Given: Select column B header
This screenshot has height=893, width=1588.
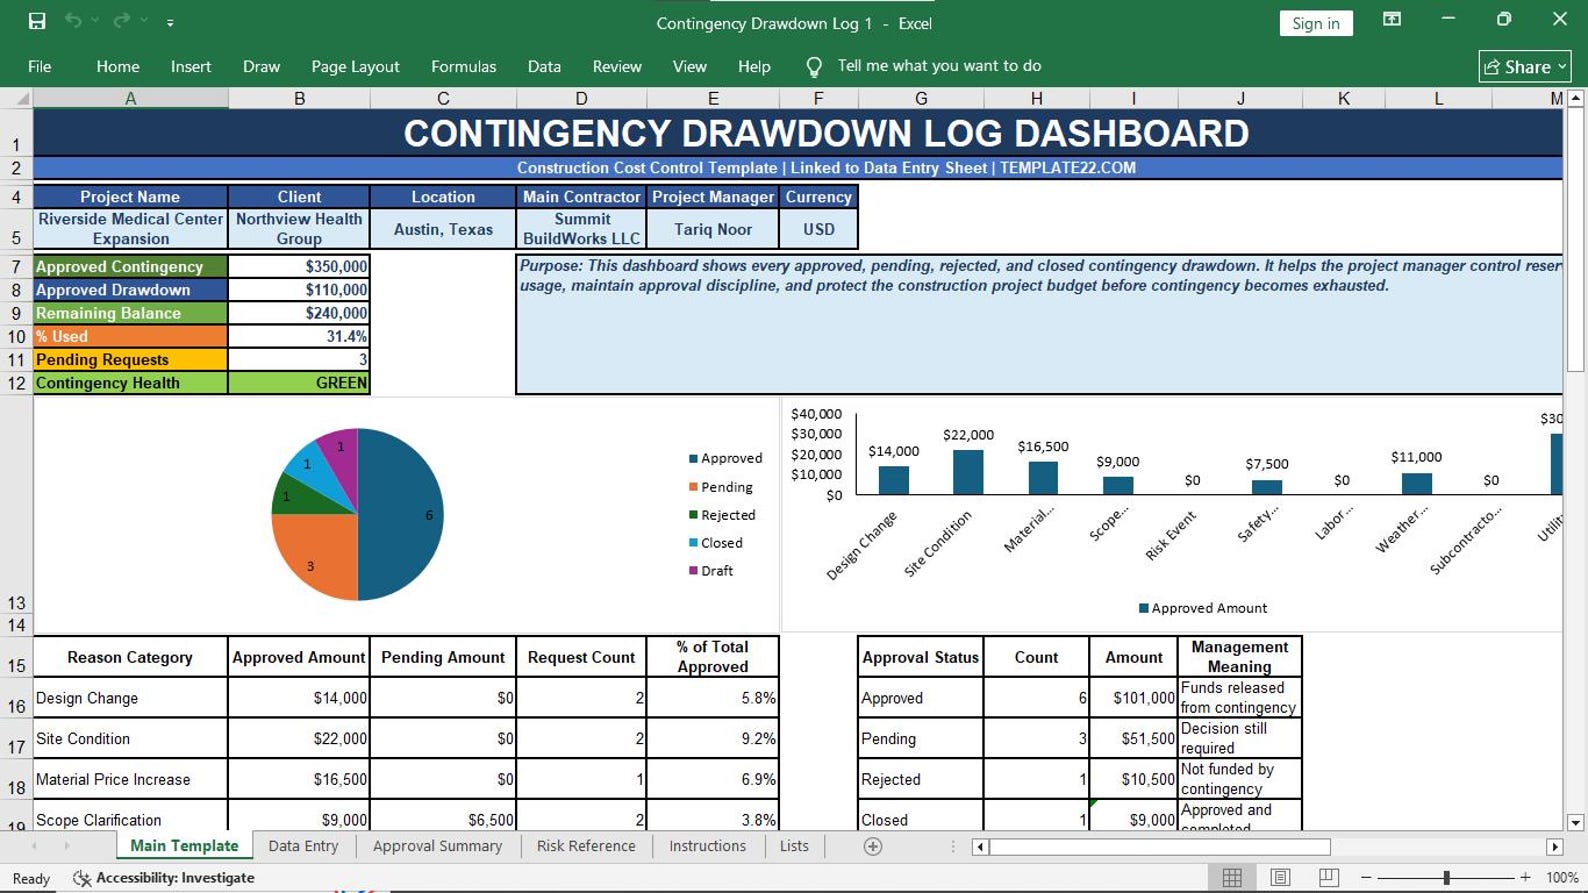Looking at the screenshot, I should tap(299, 98).
